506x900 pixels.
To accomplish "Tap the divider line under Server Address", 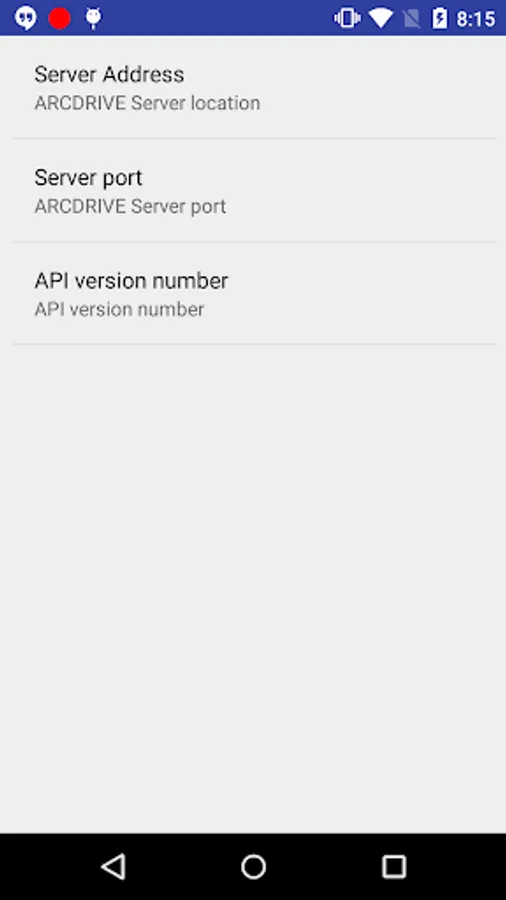I will [x=254, y=138].
